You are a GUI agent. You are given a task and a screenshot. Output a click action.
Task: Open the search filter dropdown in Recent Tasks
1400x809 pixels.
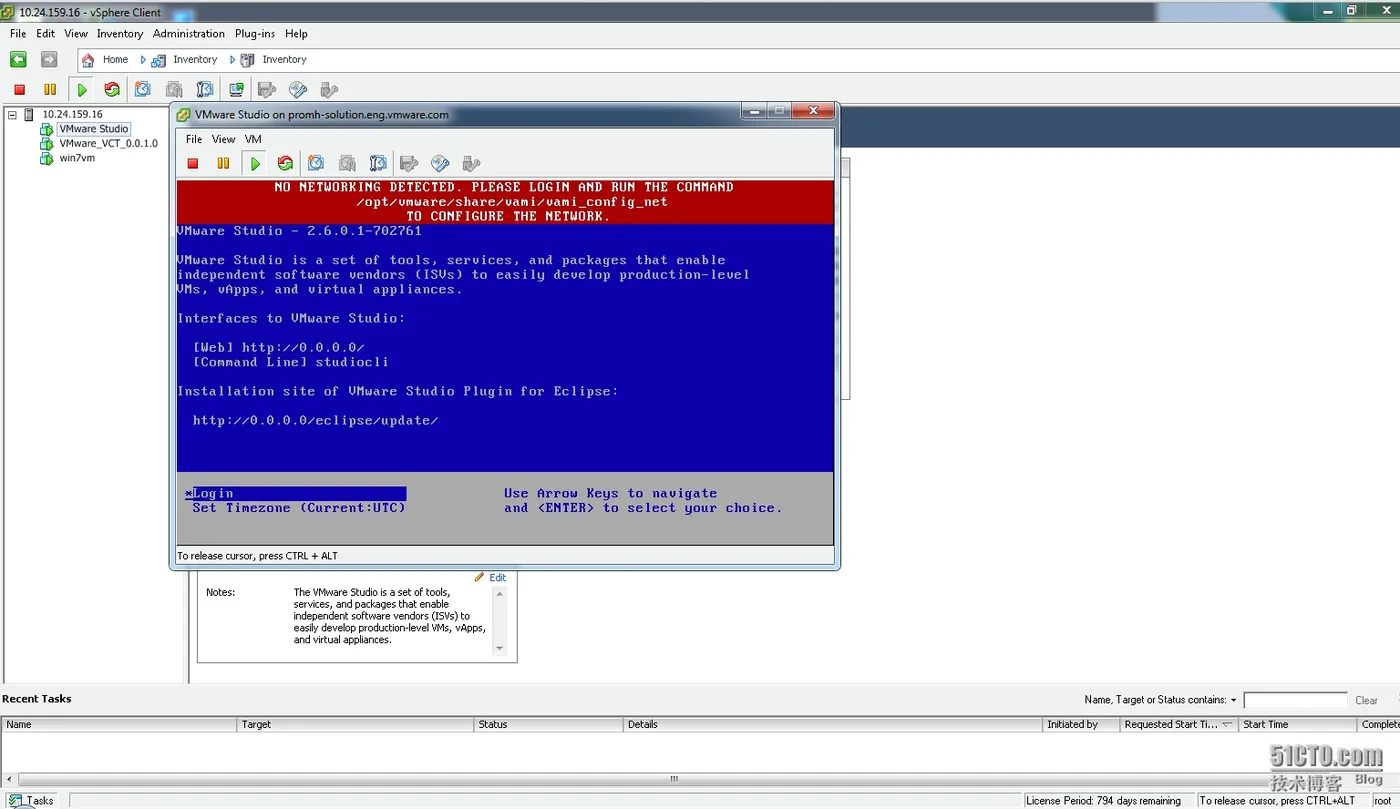coord(1234,700)
